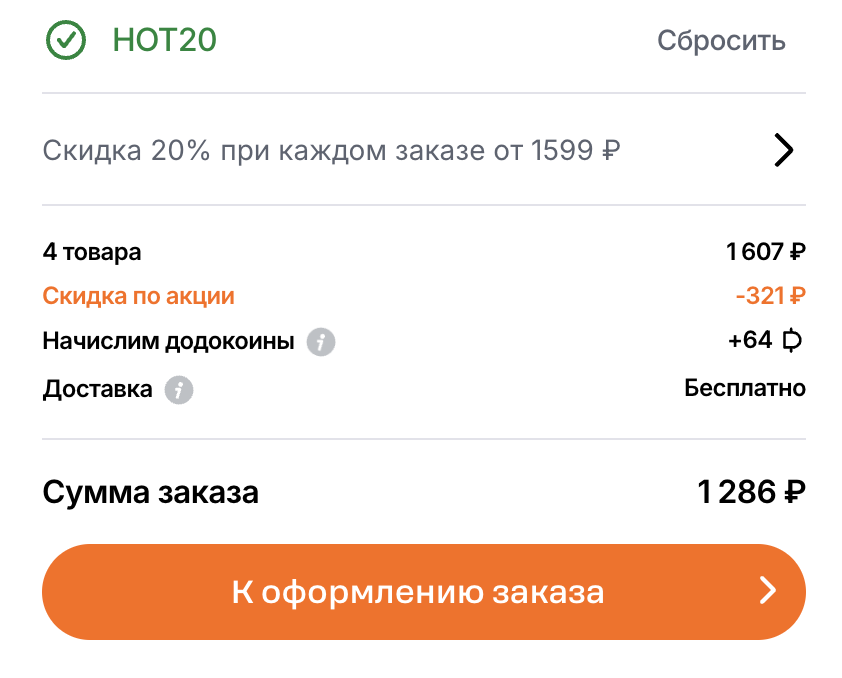Screen dimensions: 842x678
Task: Select the applied HOT20 promo code text
Action: pyautogui.click(x=165, y=40)
